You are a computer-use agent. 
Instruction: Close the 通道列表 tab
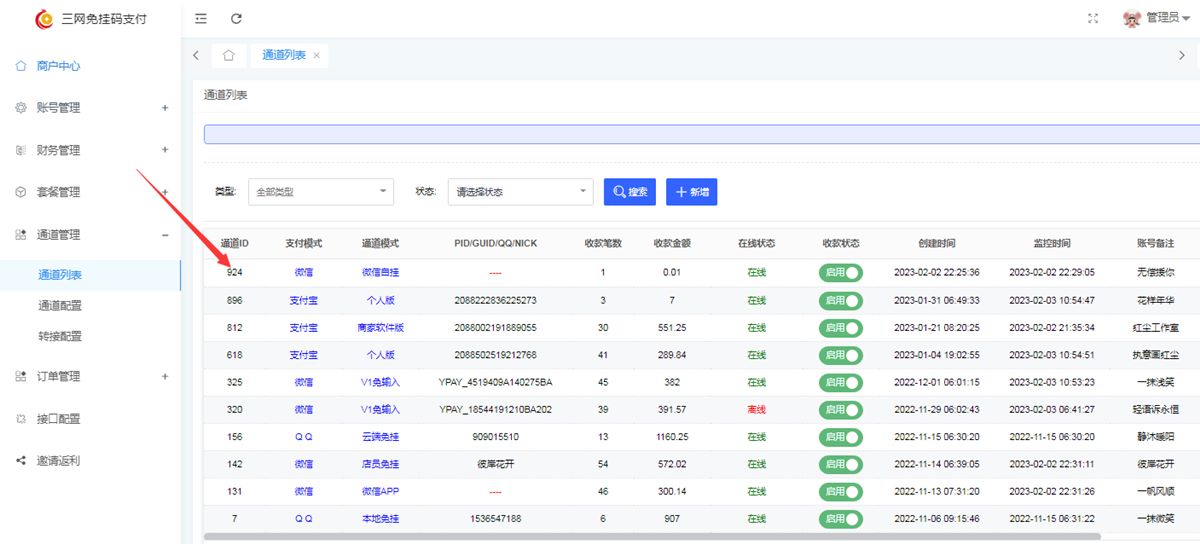click(x=317, y=56)
